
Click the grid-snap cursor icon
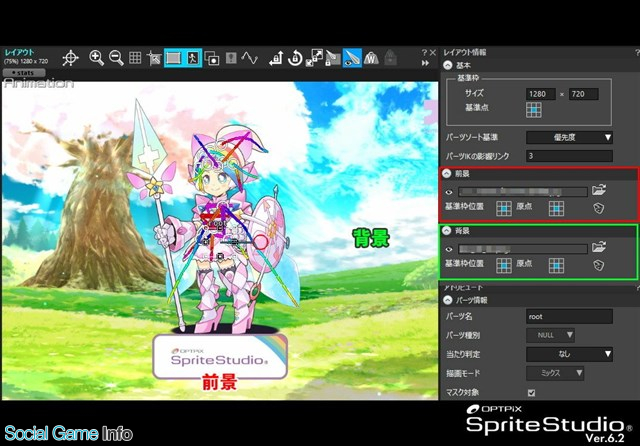tap(154, 58)
